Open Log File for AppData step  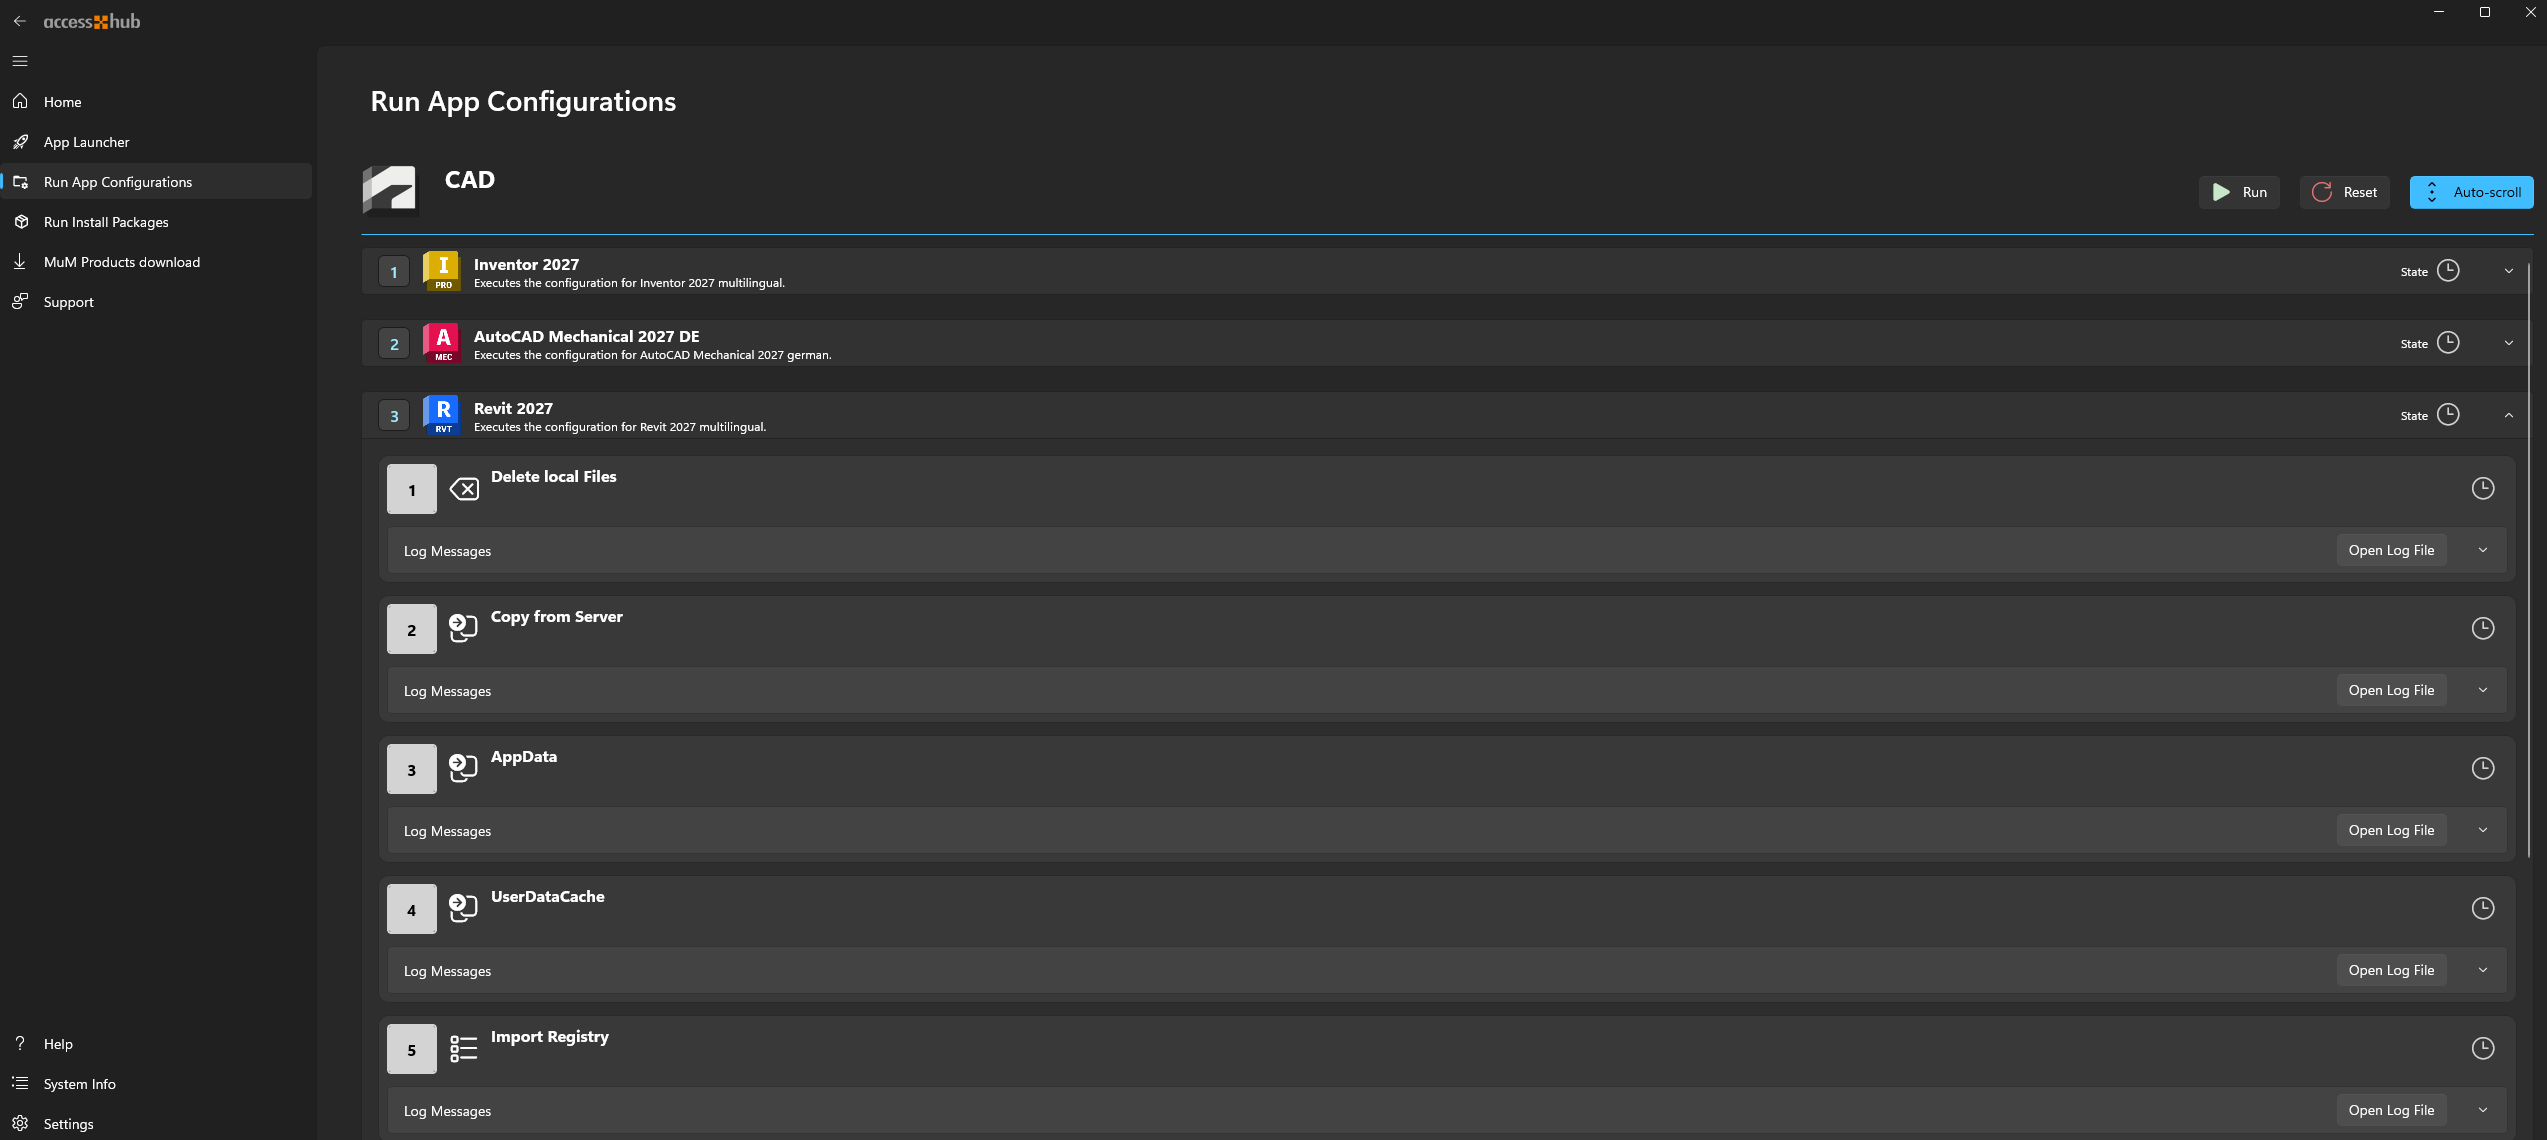tap(2391, 831)
